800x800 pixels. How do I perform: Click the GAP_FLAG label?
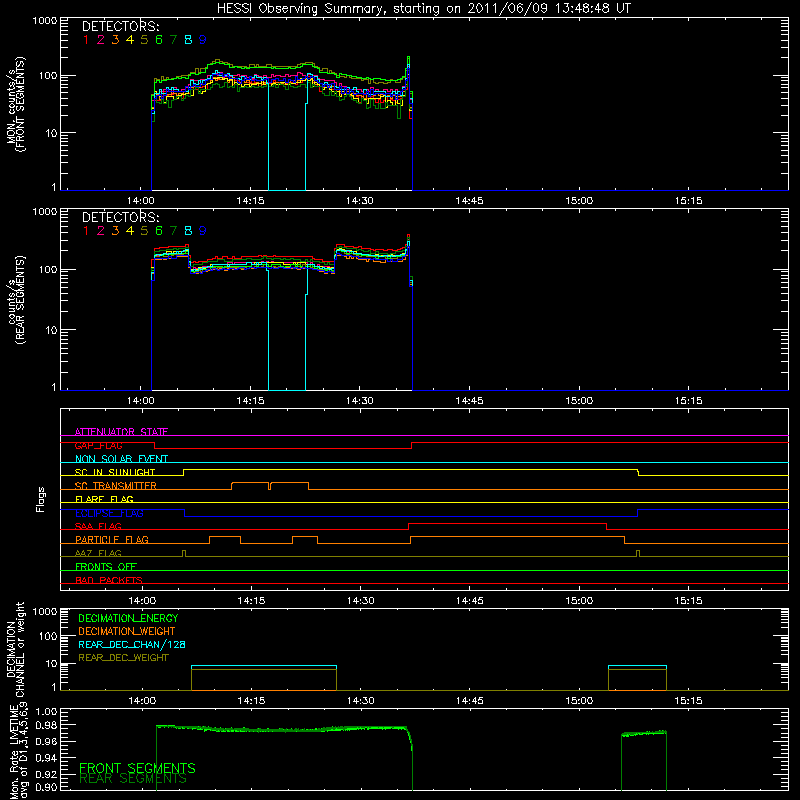point(98,445)
